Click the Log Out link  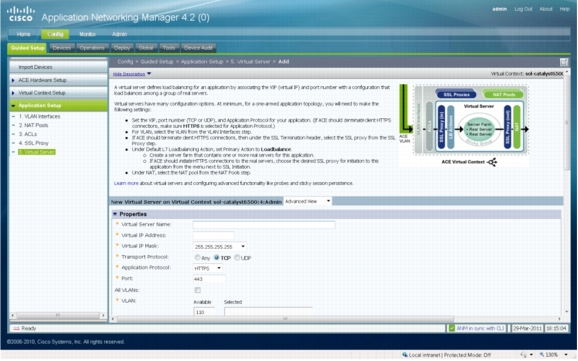523,9
